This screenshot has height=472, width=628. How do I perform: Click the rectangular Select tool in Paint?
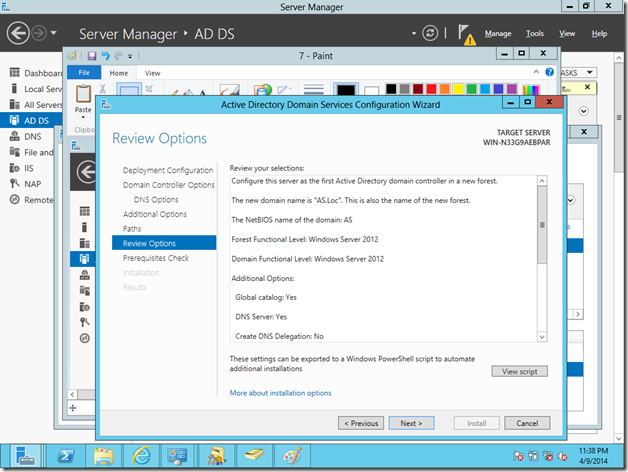point(129,89)
